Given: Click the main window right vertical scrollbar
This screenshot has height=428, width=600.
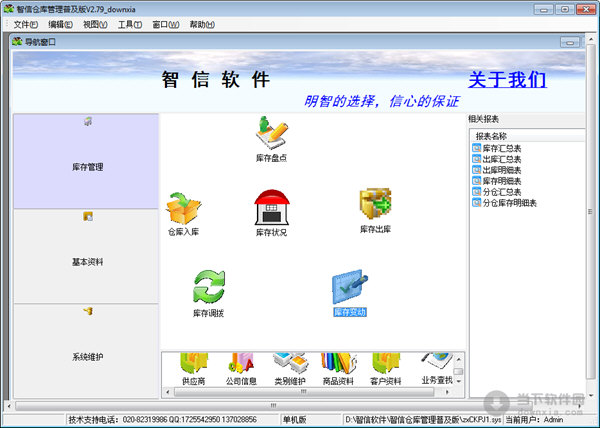Looking at the screenshot, I should pyautogui.click(x=590, y=211).
